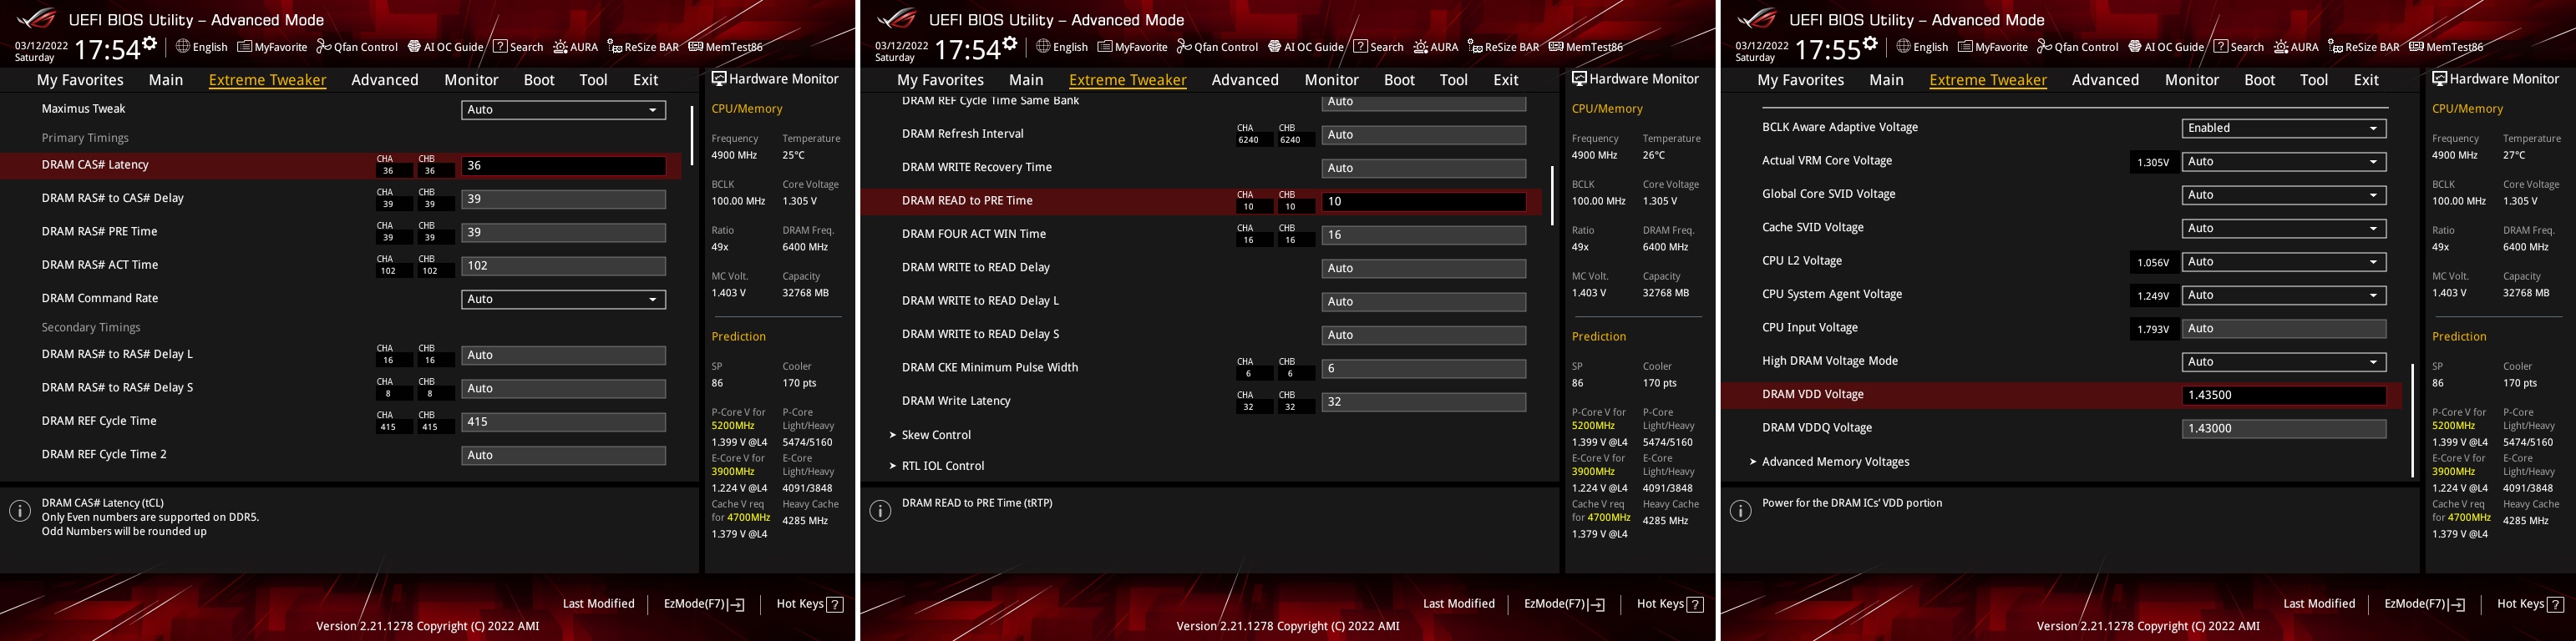Click the info icon beside DRAM CAS# Latency description
The width and height of the screenshot is (2576, 641).
pos(20,511)
